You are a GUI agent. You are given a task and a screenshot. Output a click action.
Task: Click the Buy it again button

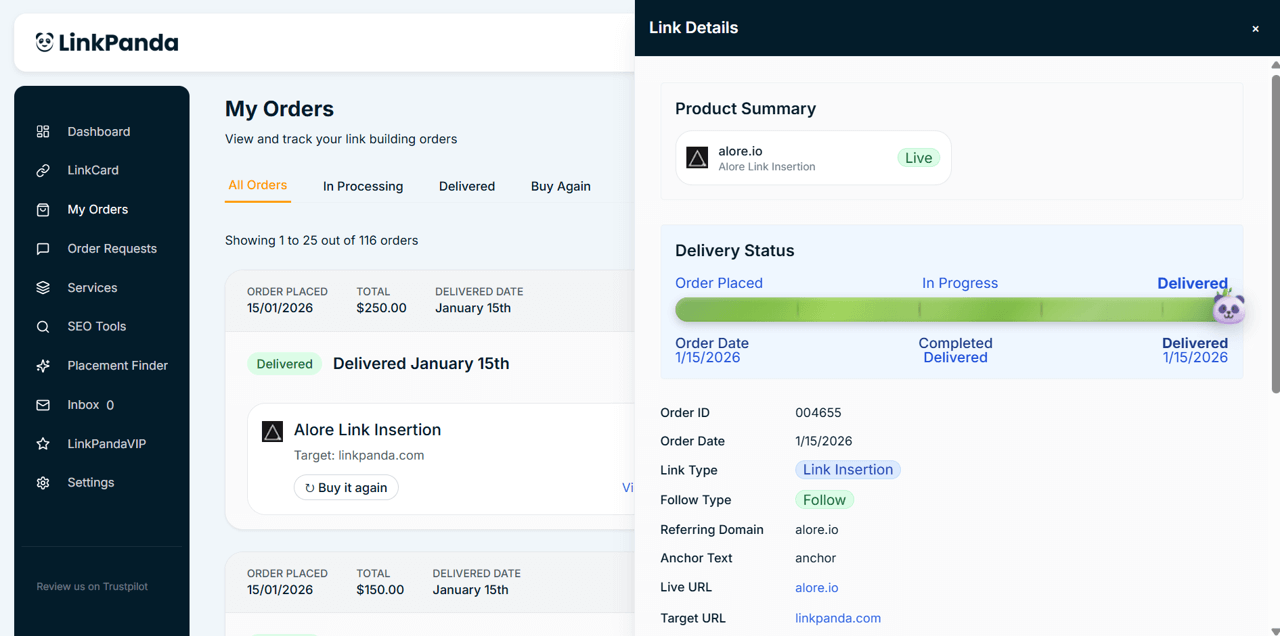point(345,487)
